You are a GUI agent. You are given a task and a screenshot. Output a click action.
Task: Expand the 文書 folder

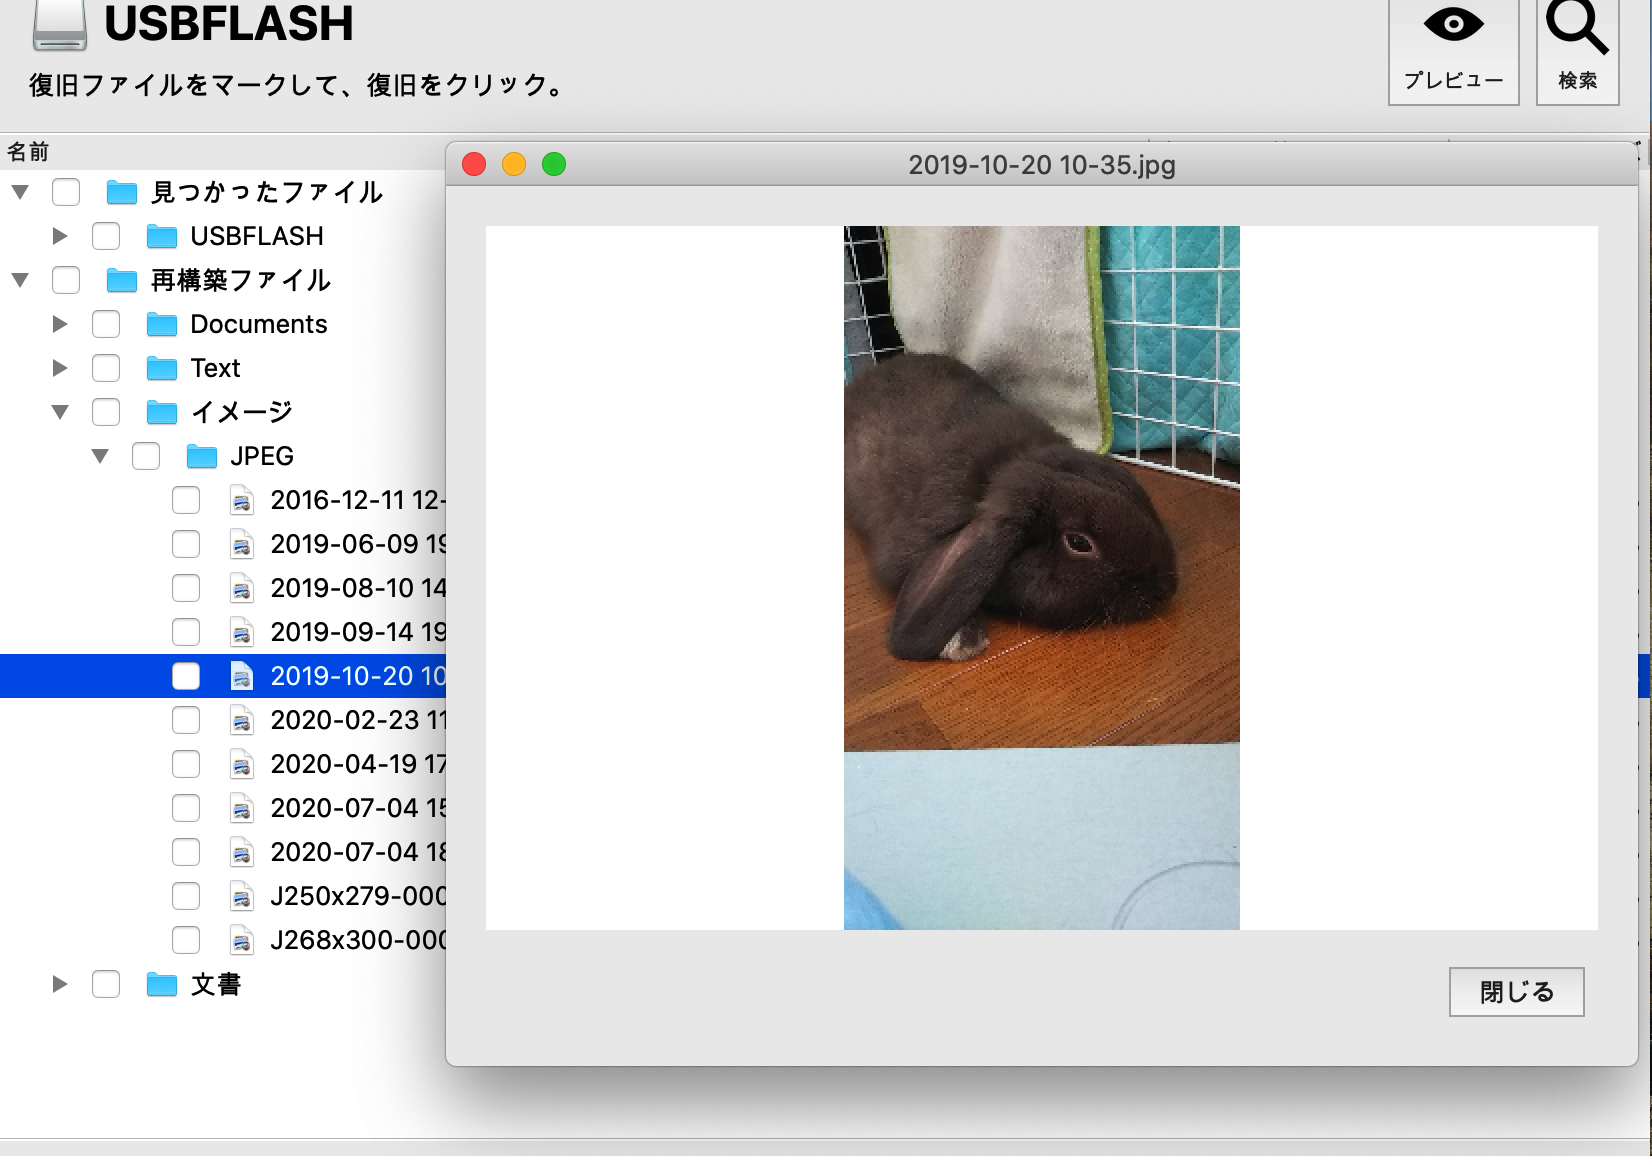point(60,985)
